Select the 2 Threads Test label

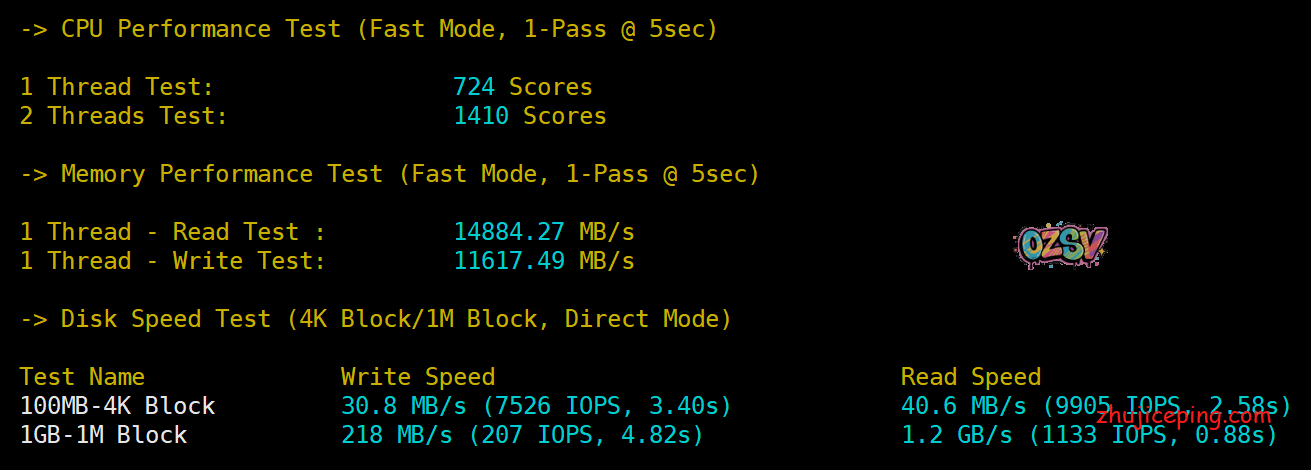pyautogui.click(x=124, y=116)
